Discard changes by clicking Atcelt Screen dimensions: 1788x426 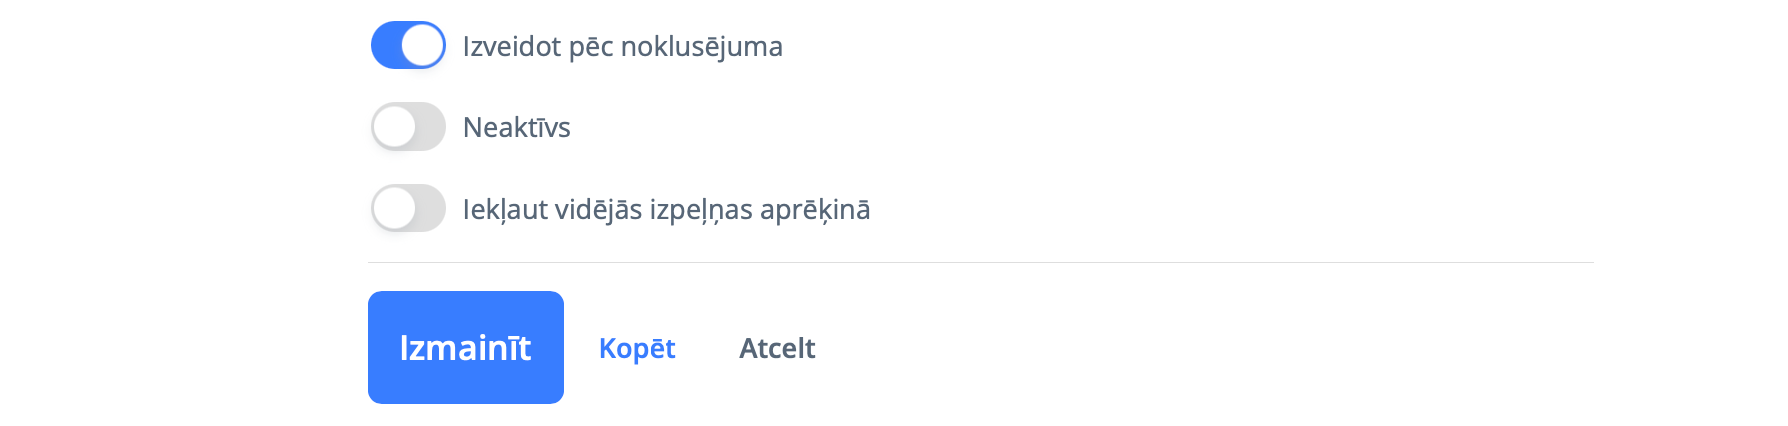click(777, 348)
